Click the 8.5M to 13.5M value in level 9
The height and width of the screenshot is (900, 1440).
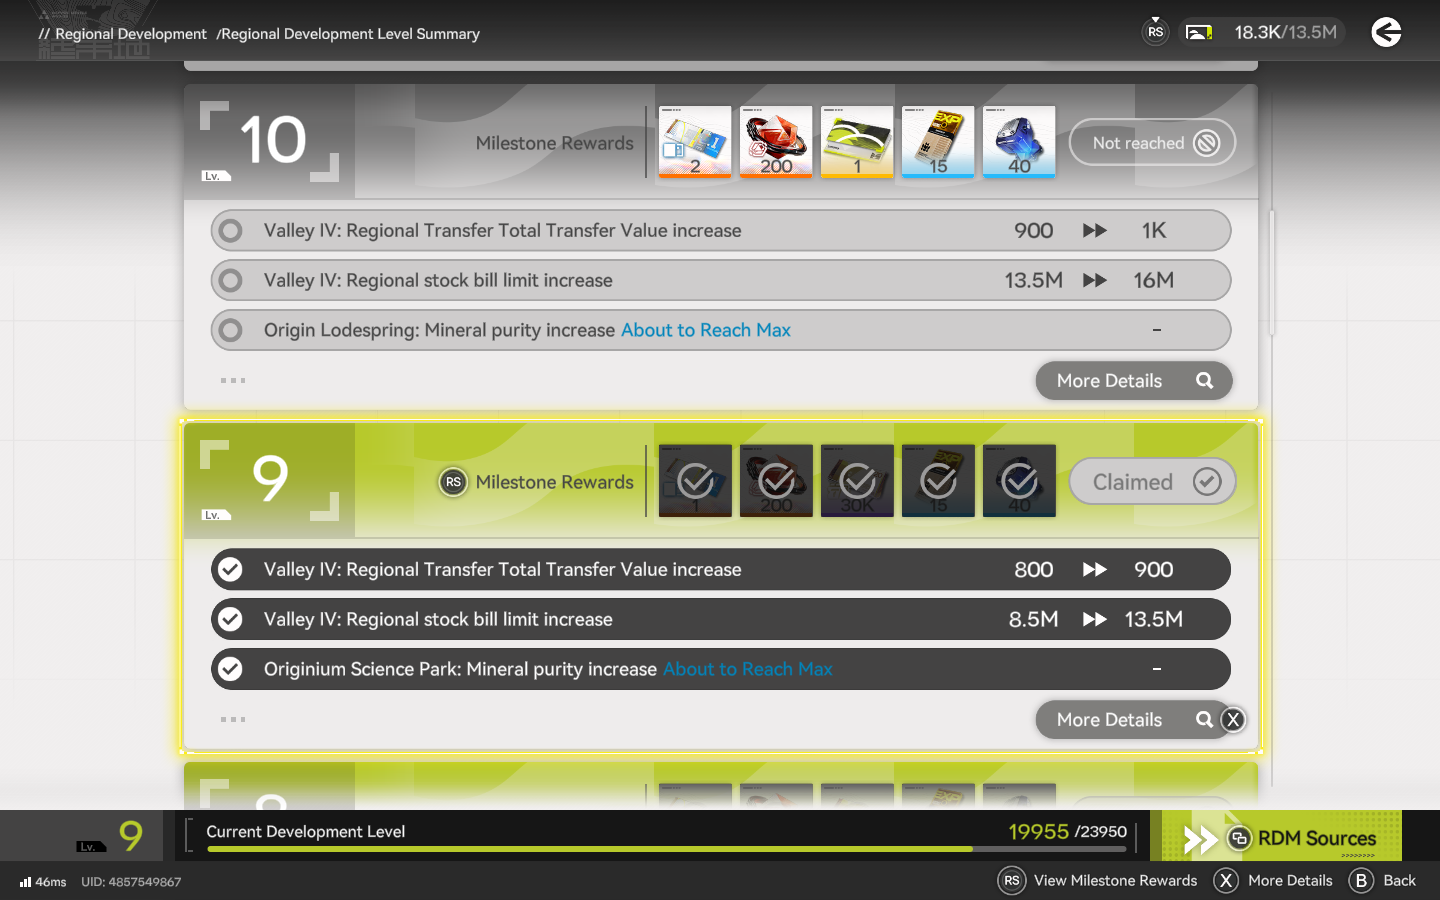point(1096,619)
